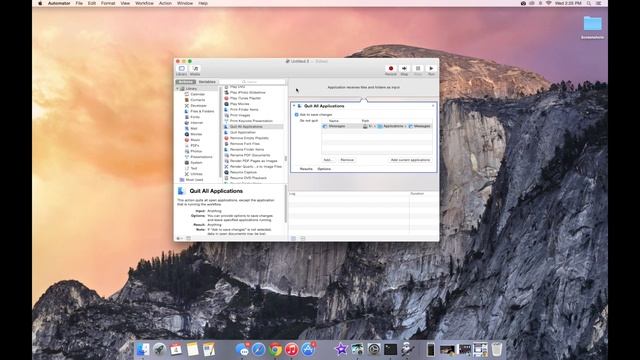Select Quit Application action
This screenshot has width=640, height=360.
tap(242, 133)
